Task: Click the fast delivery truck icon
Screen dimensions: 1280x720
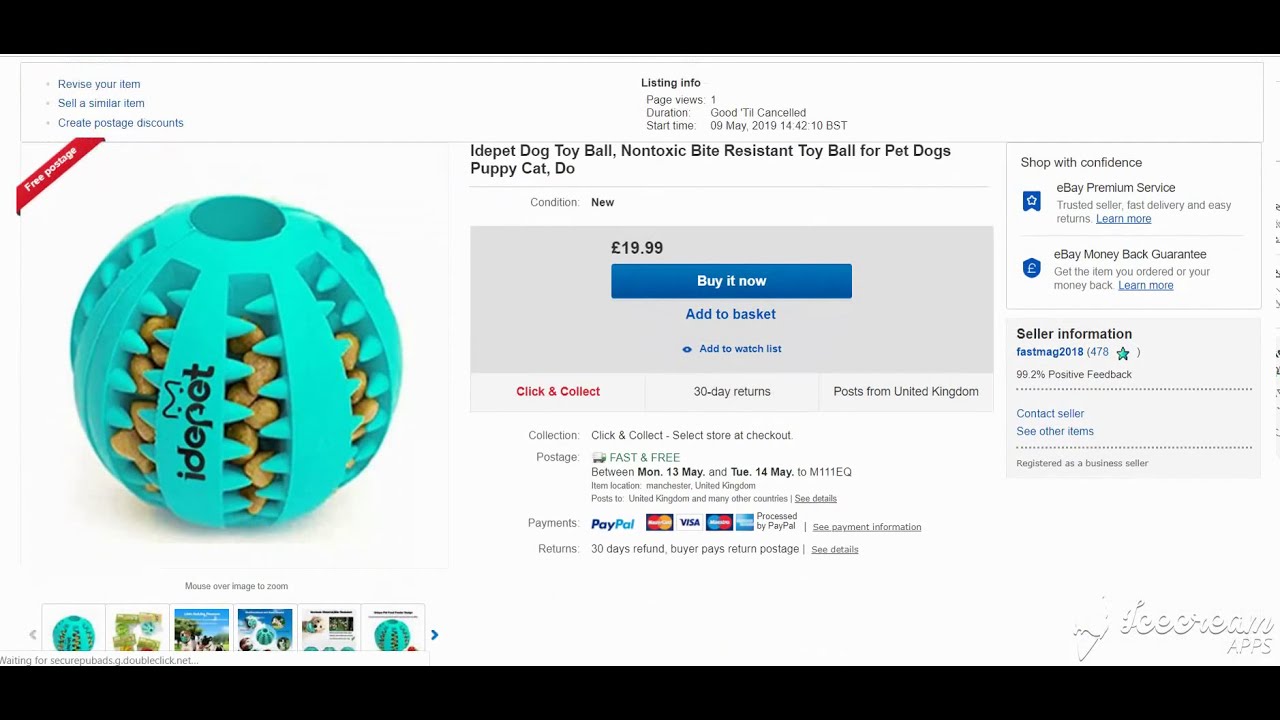Action: coord(599,458)
